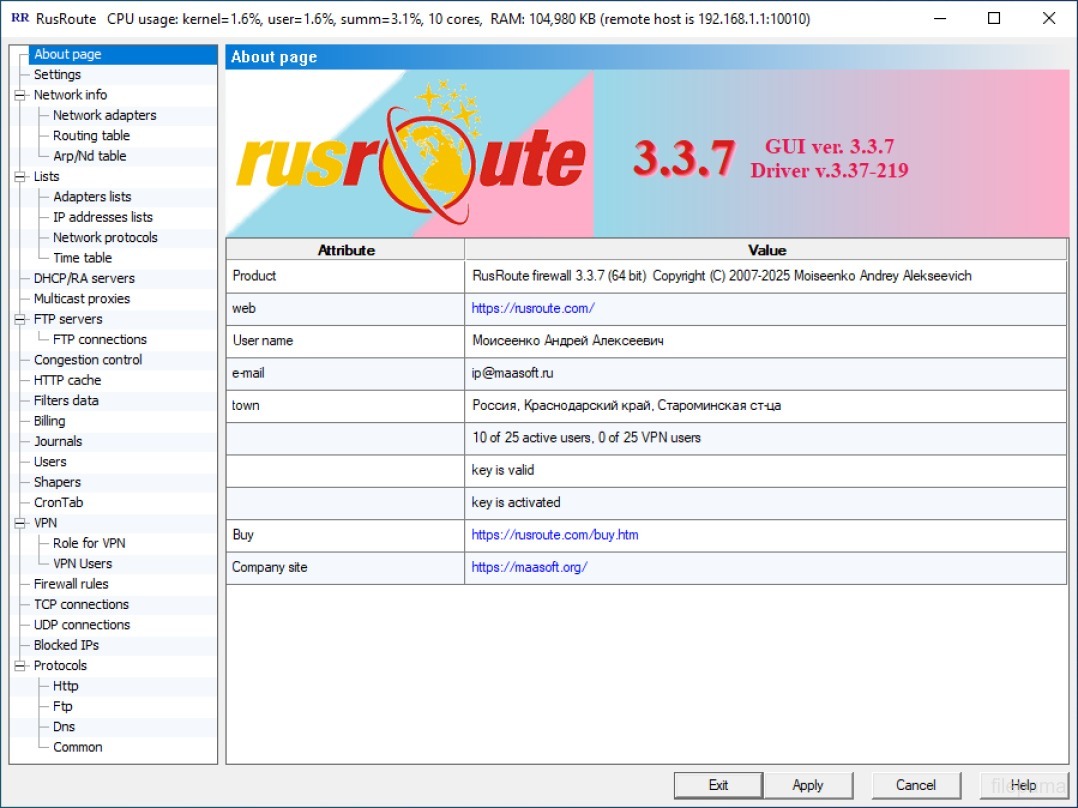Viewport: 1078px width, 808px height.
Task: Collapse the VPN tree branch
Action: (19, 522)
